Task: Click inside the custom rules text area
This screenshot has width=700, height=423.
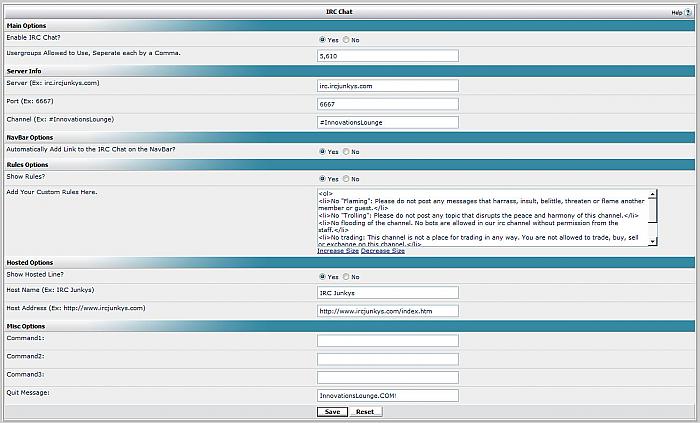Action: click(480, 216)
